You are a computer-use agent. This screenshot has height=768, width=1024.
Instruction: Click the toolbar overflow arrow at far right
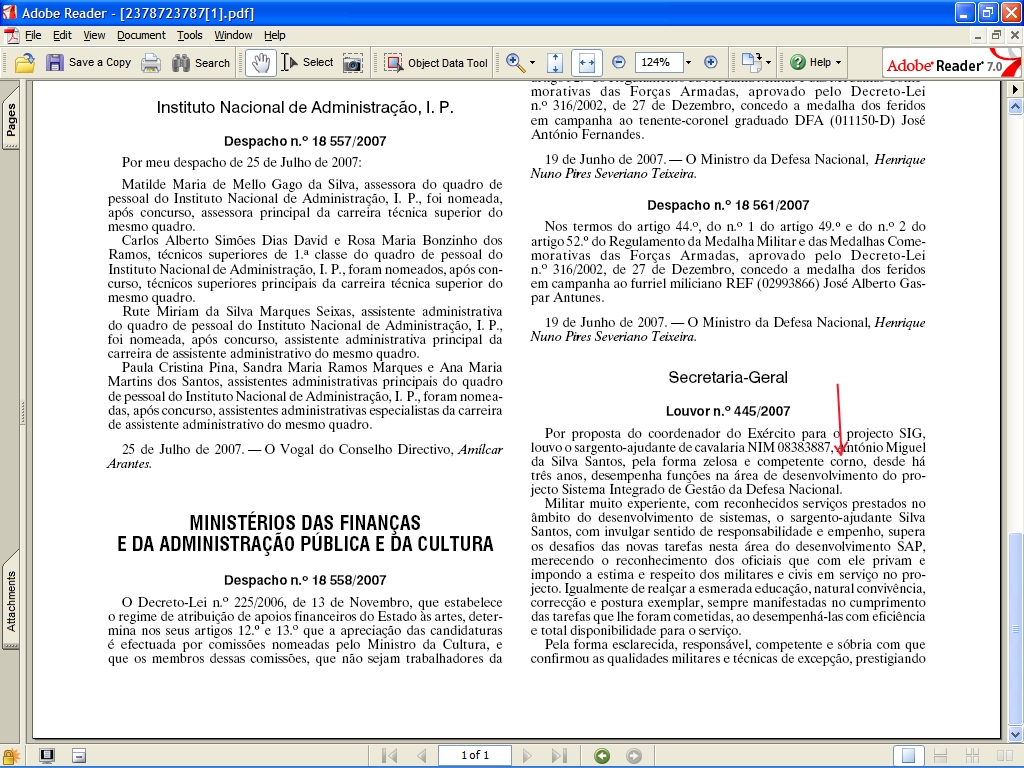tap(1015, 89)
